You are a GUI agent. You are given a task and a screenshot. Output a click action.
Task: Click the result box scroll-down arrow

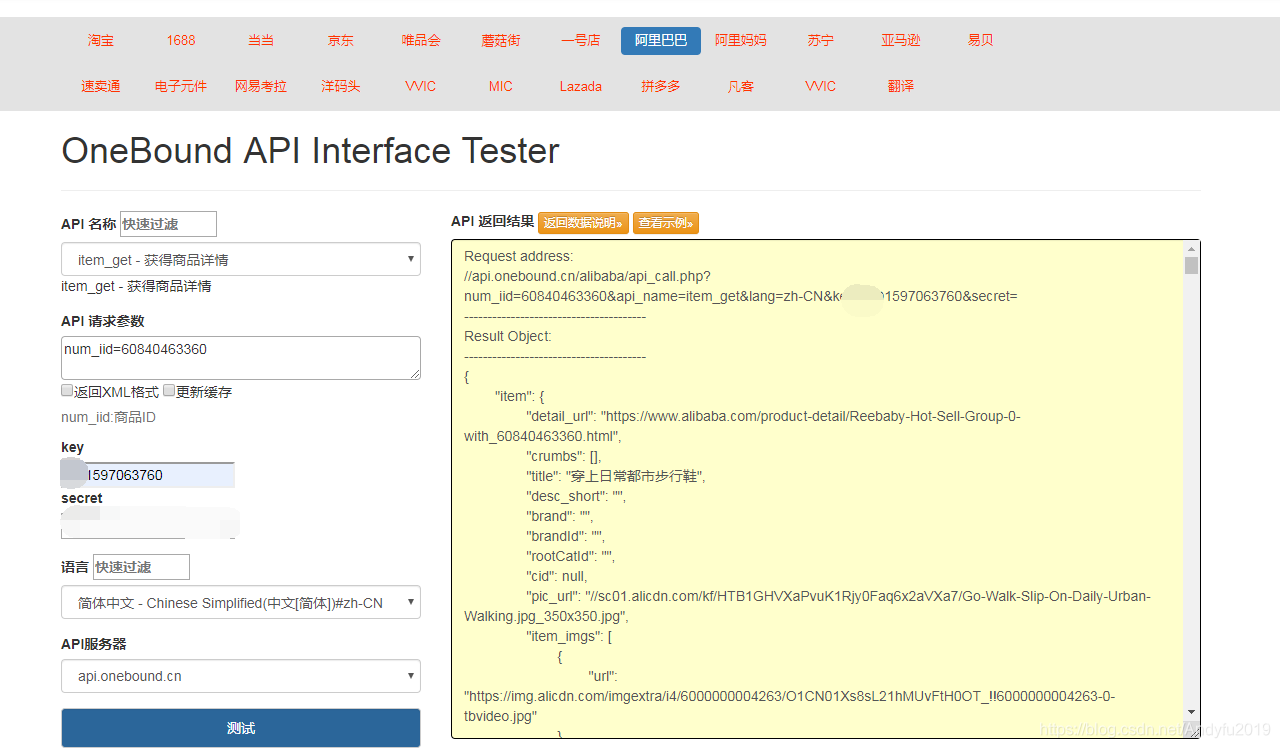pyautogui.click(x=1191, y=712)
